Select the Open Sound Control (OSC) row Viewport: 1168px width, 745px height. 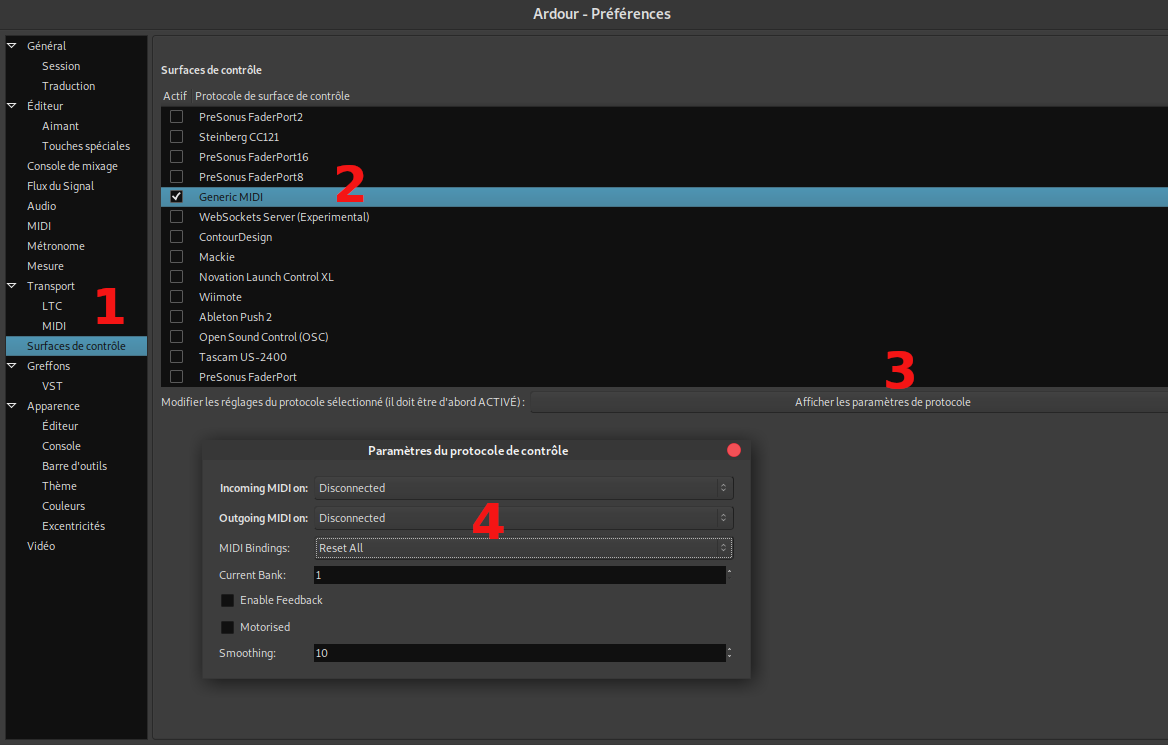tap(664, 337)
